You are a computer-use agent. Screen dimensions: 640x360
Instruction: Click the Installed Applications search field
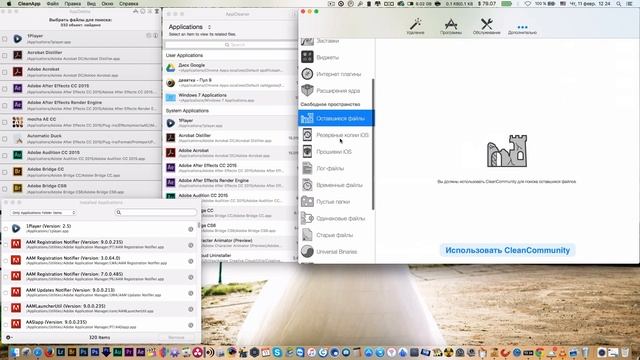pyautogui.click(x=156, y=212)
